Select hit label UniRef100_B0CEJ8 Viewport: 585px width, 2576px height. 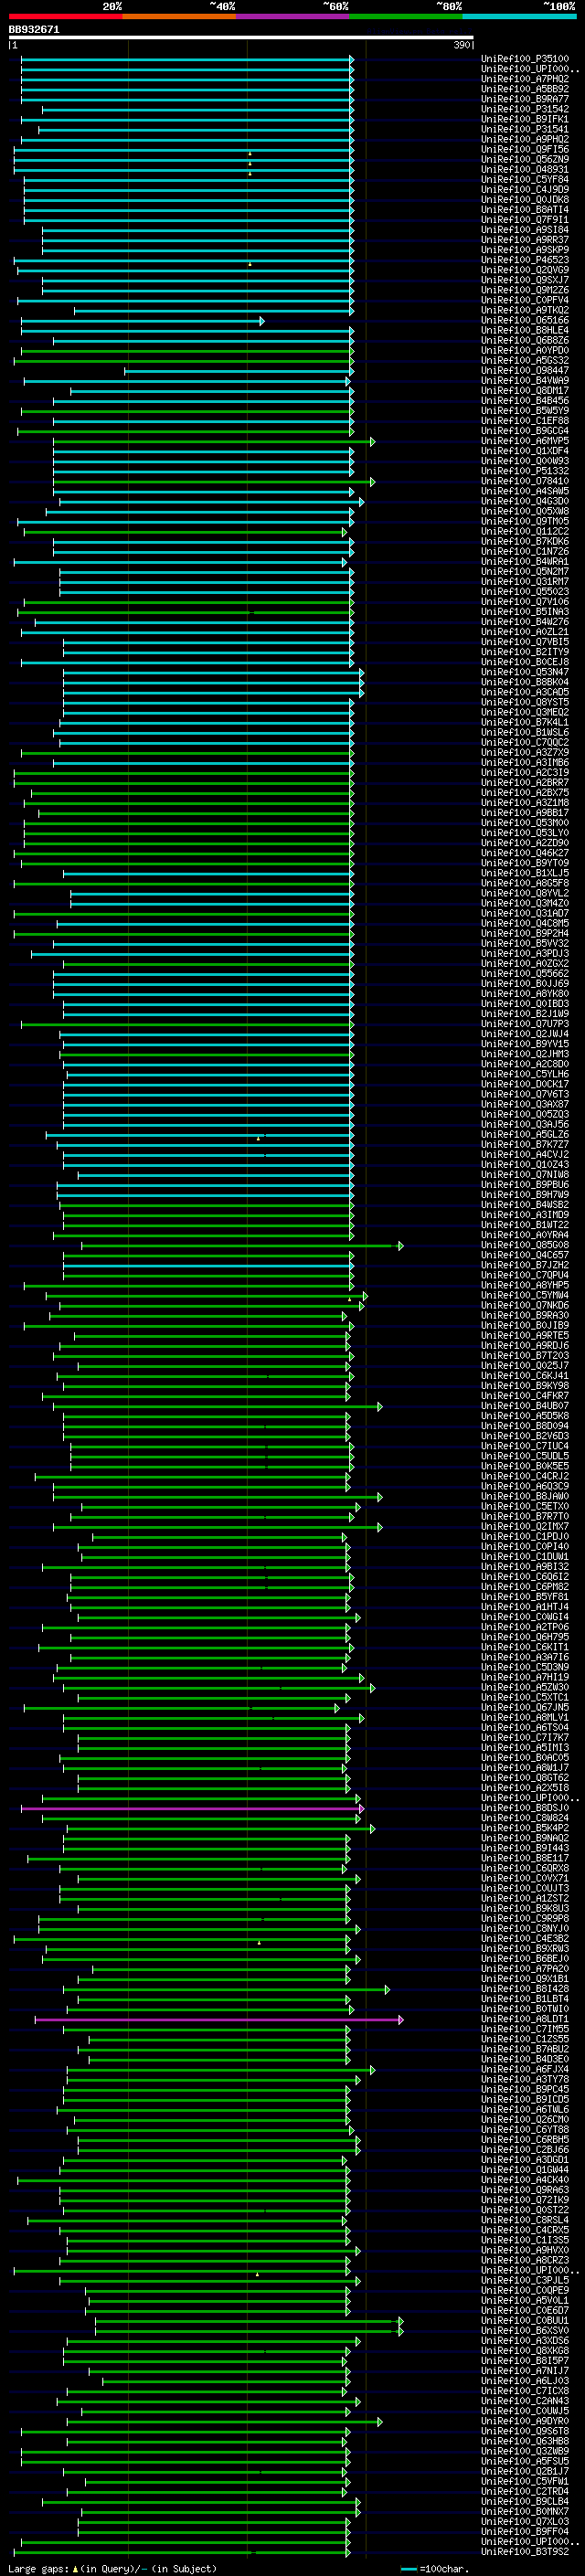point(525,662)
